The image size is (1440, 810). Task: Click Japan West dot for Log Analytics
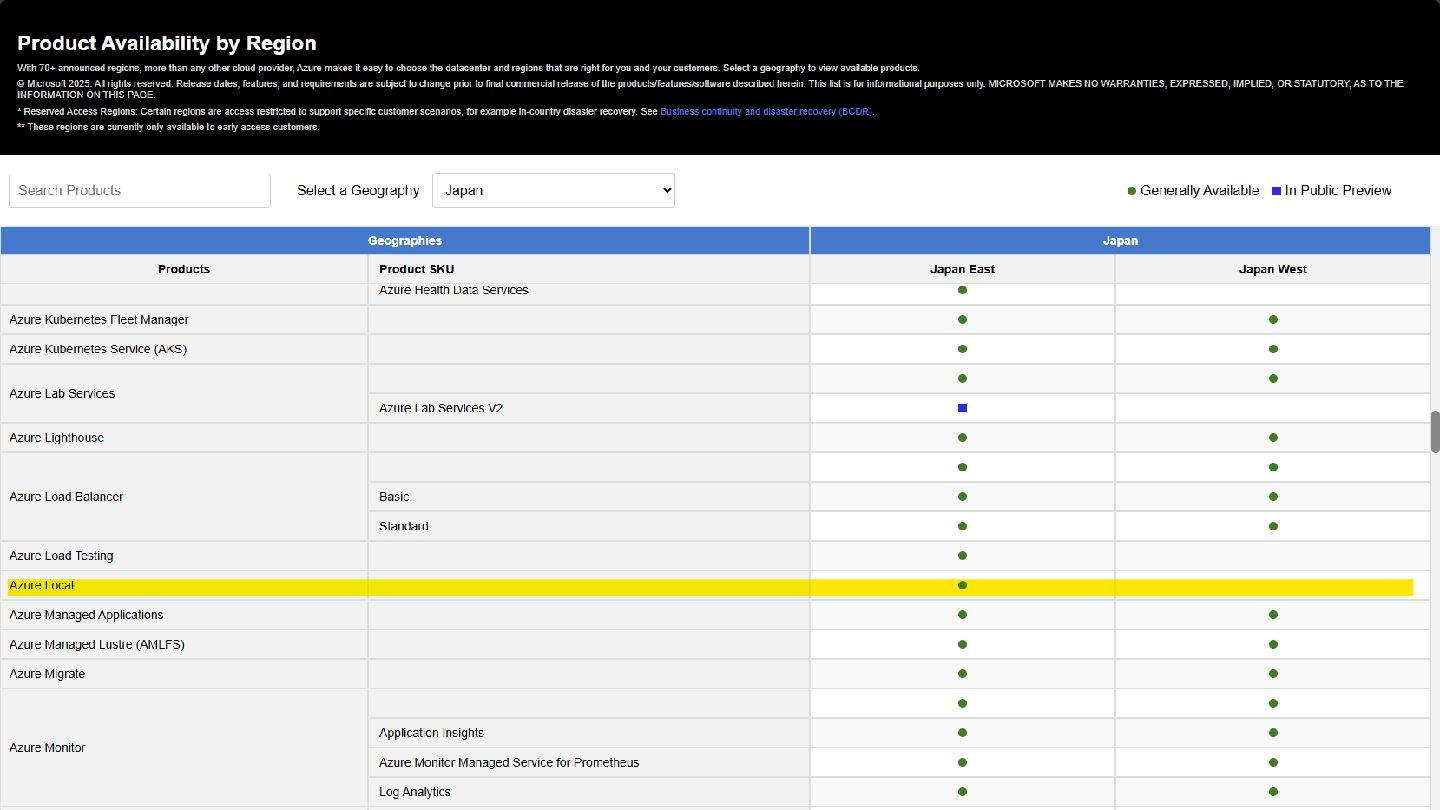(1273, 792)
